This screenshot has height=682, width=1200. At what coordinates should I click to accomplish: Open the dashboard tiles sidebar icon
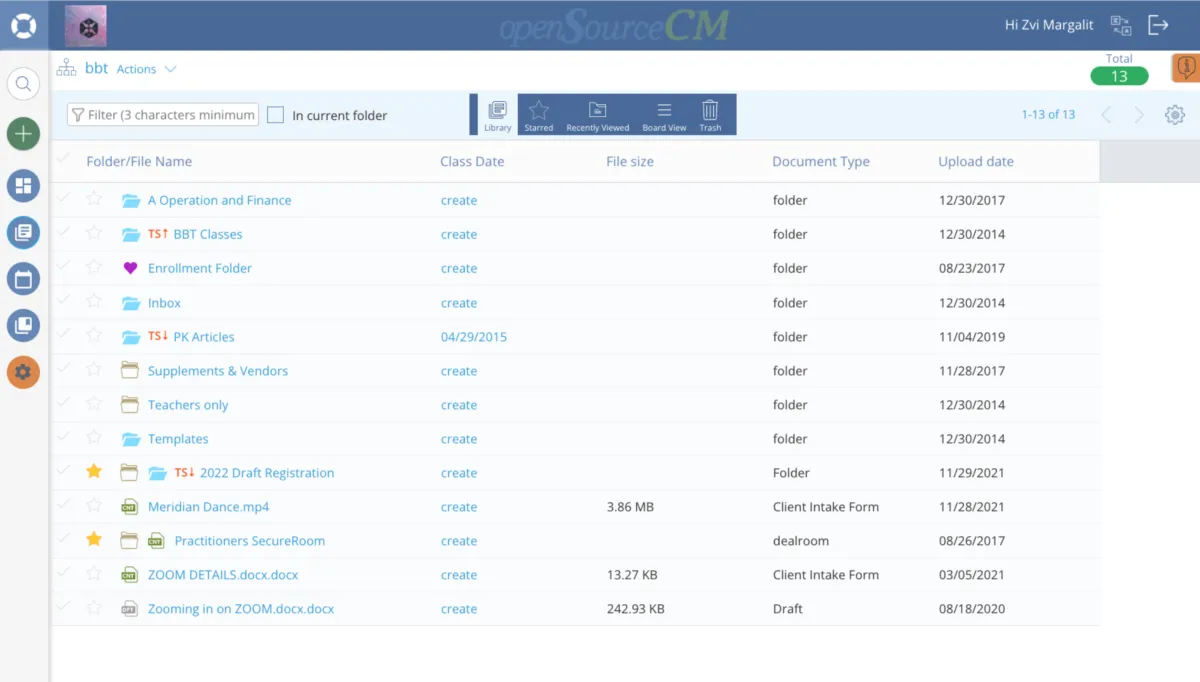coord(23,185)
